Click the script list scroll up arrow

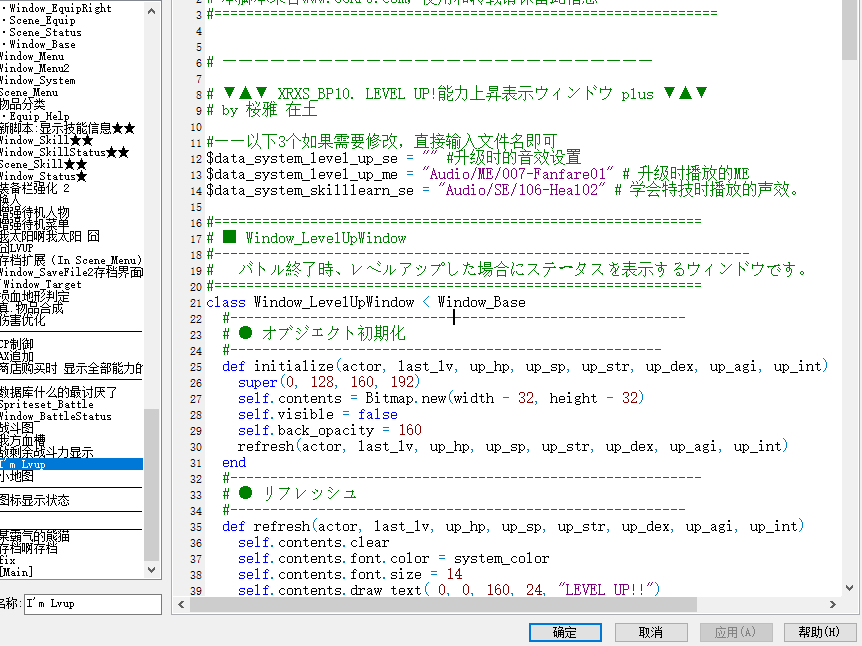(x=152, y=11)
